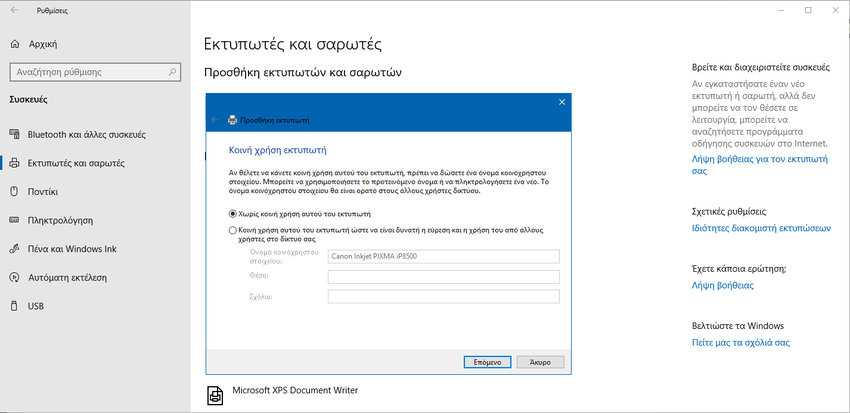The width and height of the screenshot is (850, 413).
Task: Click the Άκυρο button
Action: pos(540,362)
